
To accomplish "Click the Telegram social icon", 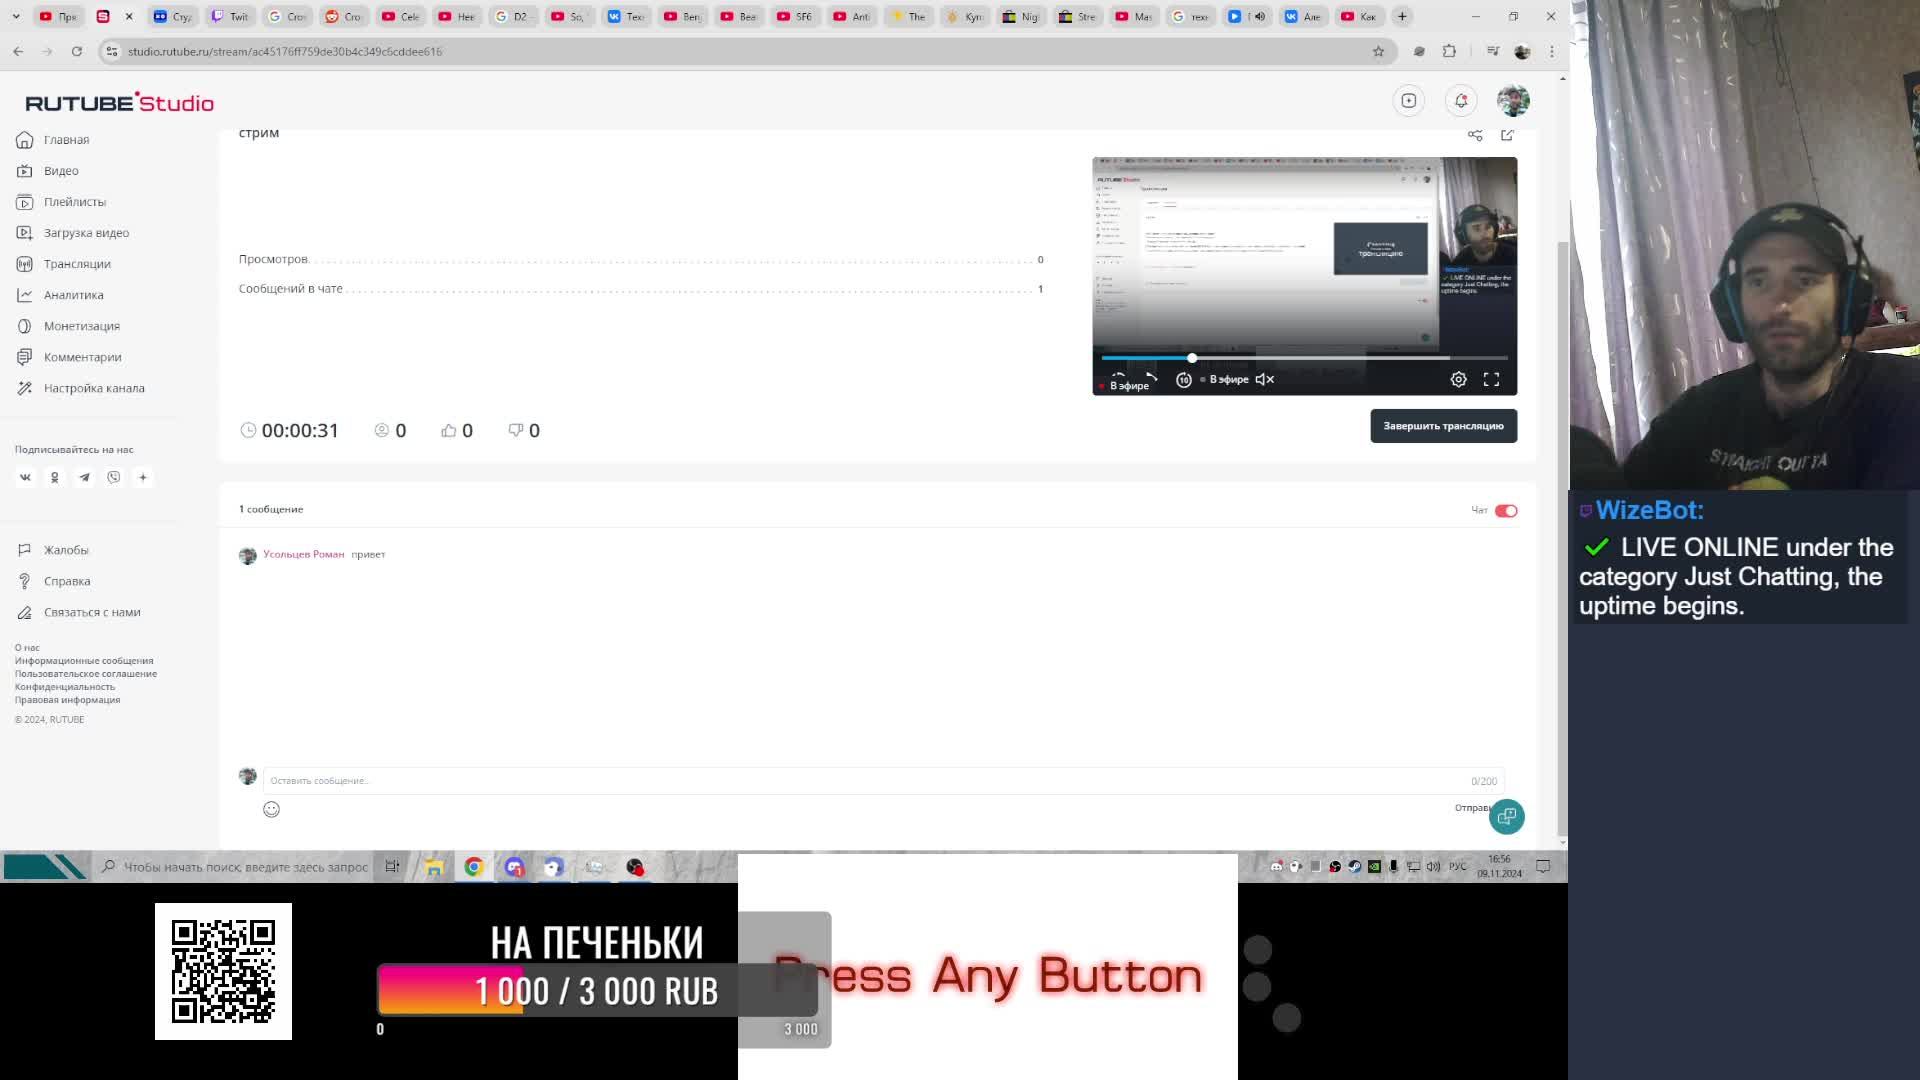I will click(84, 477).
